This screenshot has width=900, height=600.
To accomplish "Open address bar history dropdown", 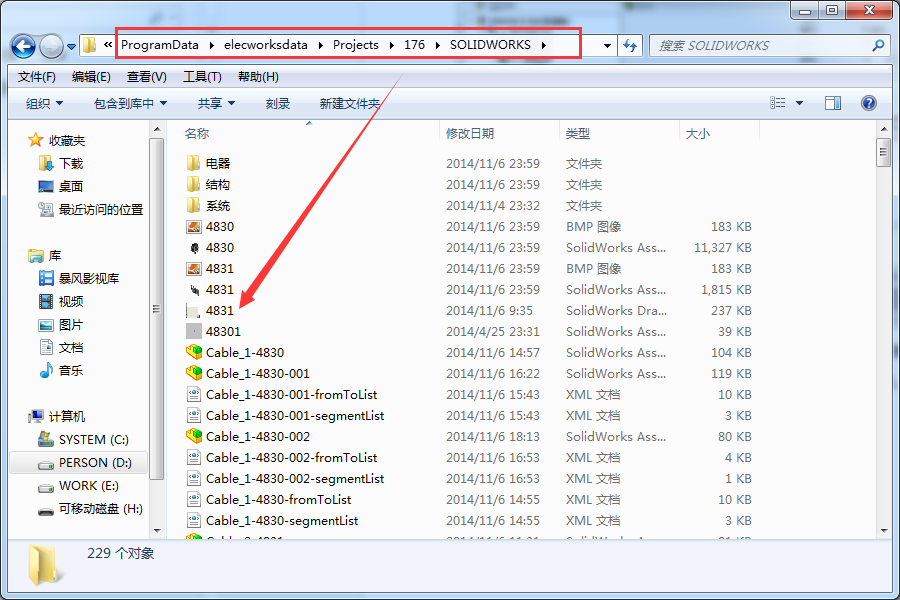I will tap(607, 46).
